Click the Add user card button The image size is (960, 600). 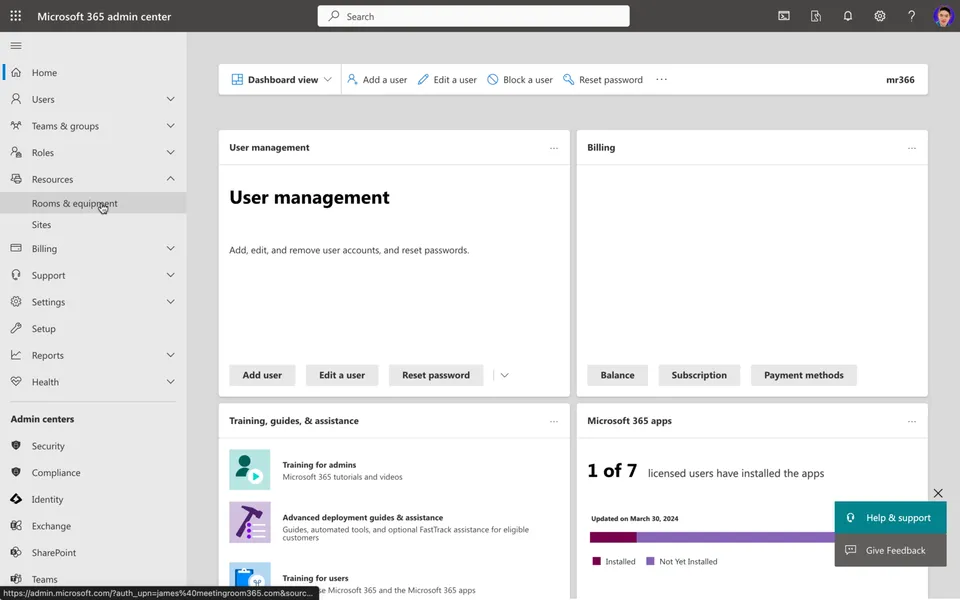262,375
